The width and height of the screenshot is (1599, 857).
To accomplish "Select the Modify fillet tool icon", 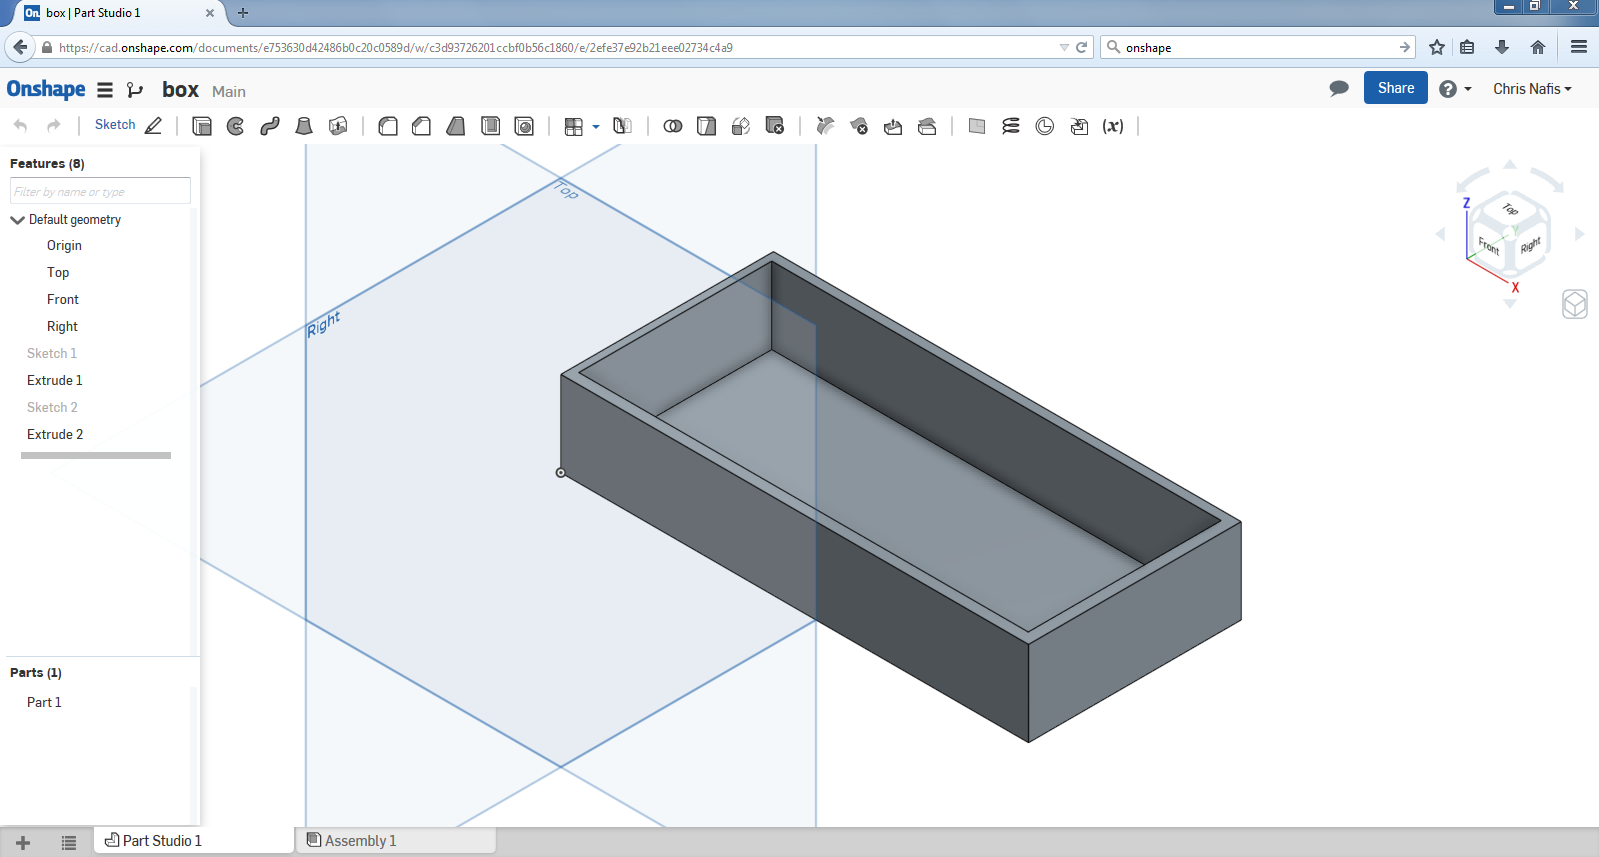I will pos(825,126).
